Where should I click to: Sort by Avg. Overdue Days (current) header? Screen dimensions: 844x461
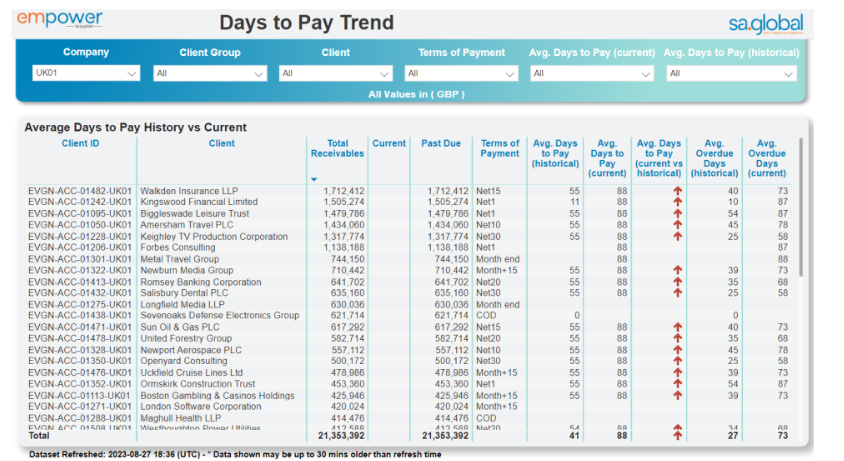coord(766,158)
